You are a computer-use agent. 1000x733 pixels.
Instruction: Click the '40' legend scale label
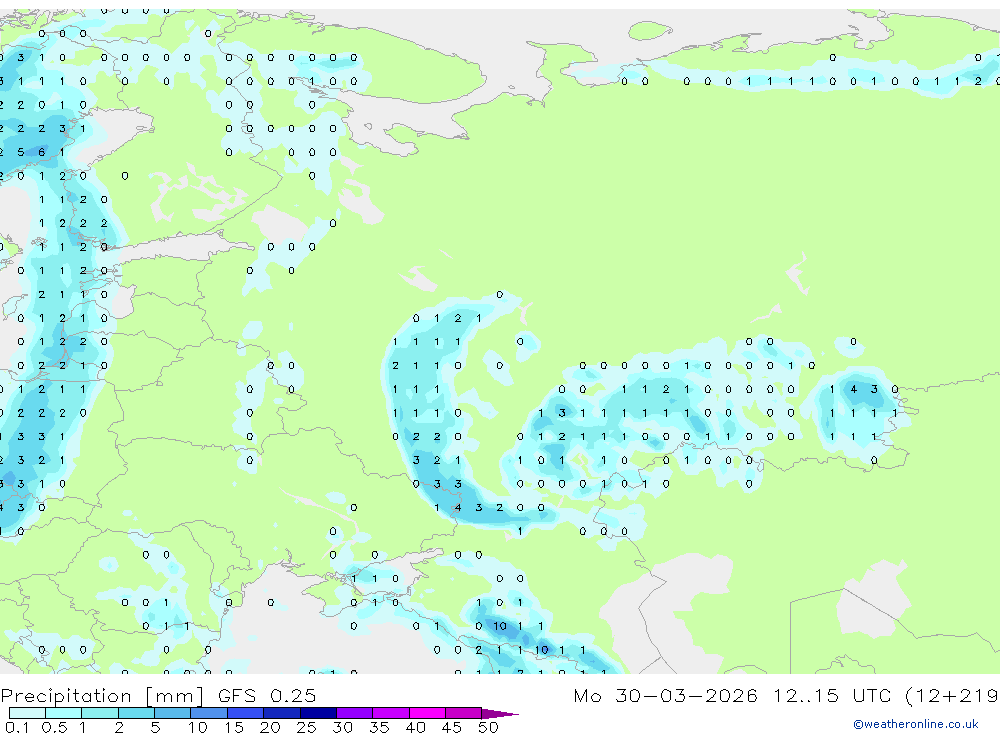pos(415,727)
